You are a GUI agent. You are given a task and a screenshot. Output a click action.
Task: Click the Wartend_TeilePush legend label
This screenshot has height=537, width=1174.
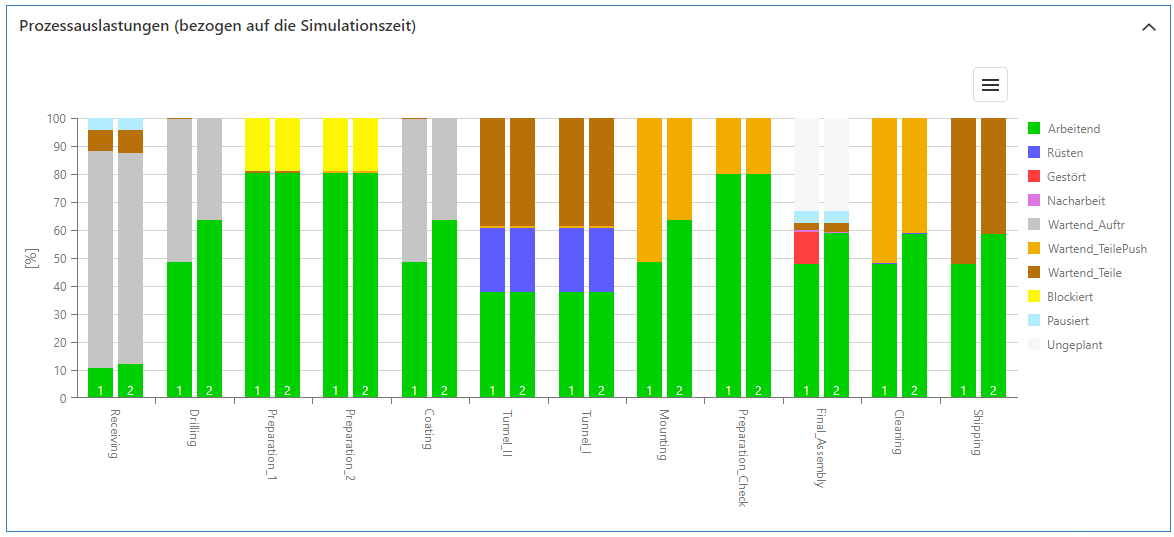(1097, 249)
